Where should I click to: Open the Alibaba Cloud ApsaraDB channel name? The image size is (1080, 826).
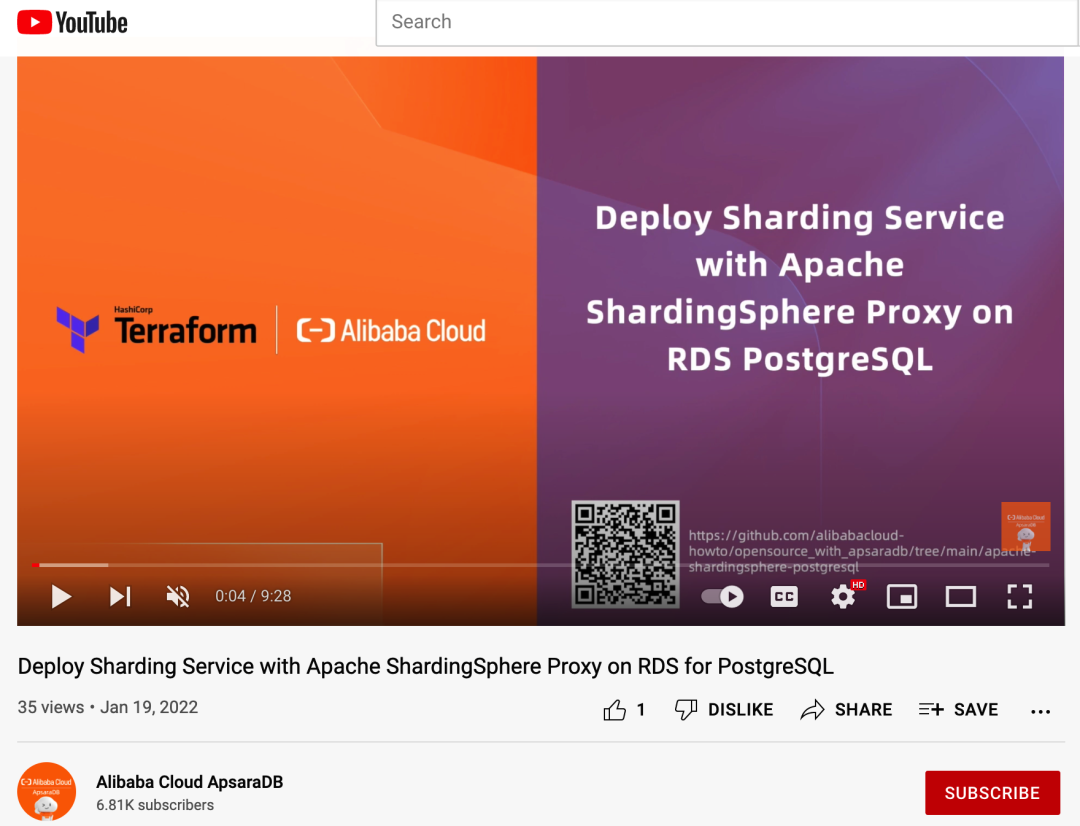189,782
